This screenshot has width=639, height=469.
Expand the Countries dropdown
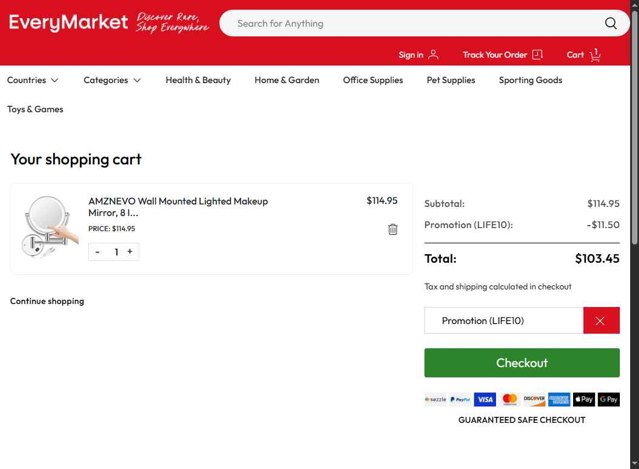[33, 80]
